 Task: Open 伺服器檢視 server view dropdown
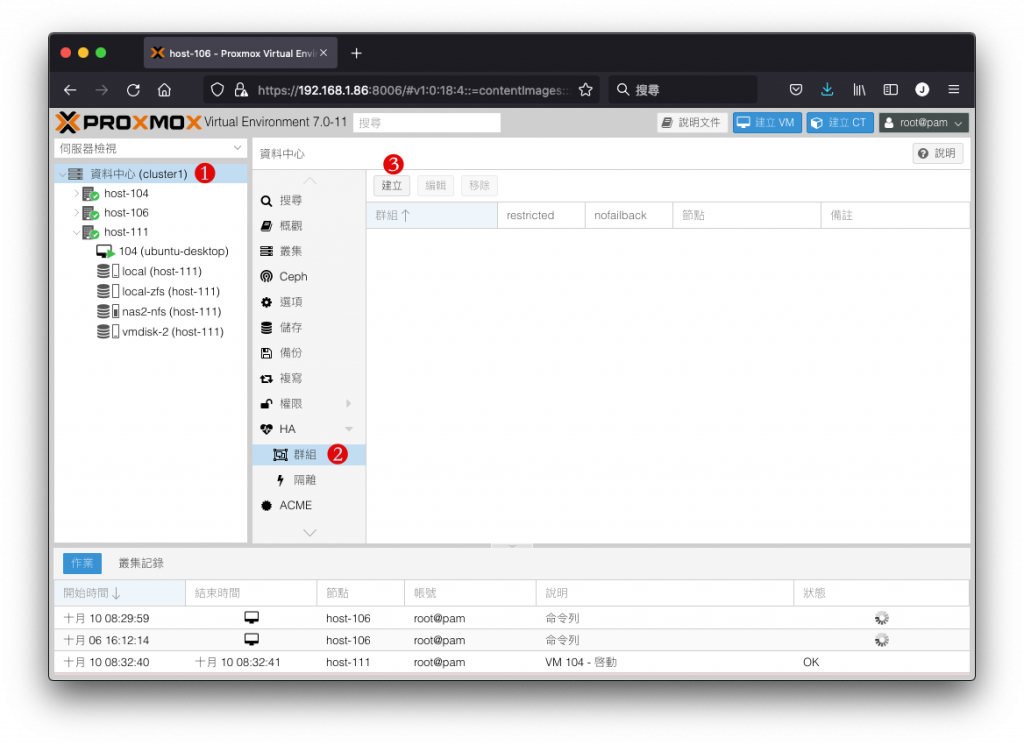click(151, 148)
